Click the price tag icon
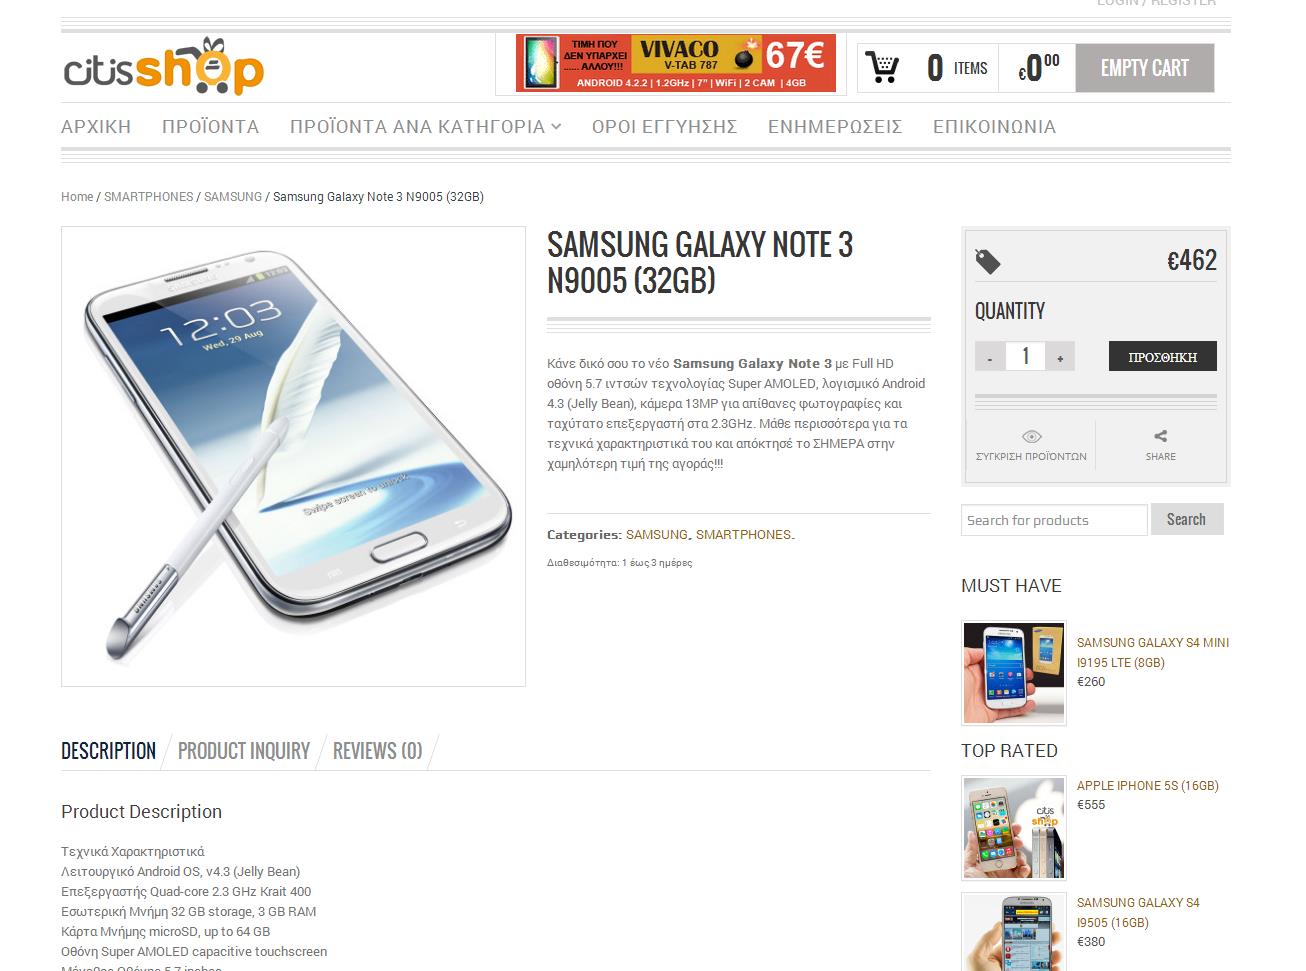 point(987,261)
